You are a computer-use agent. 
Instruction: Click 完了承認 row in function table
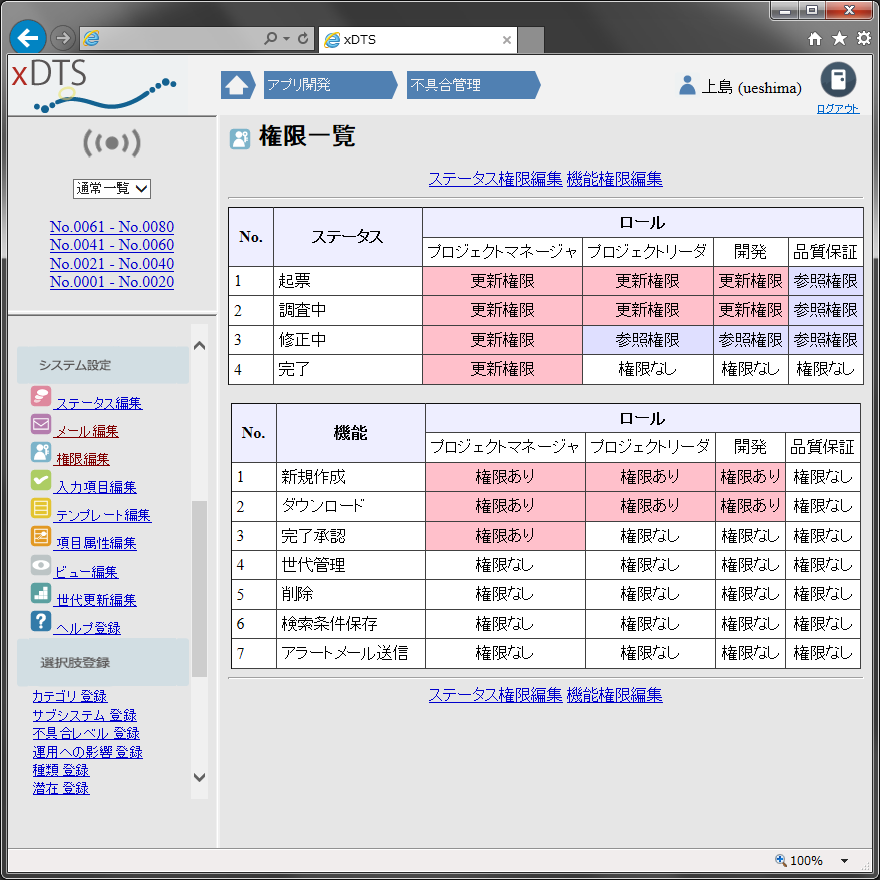click(x=546, y=536)
